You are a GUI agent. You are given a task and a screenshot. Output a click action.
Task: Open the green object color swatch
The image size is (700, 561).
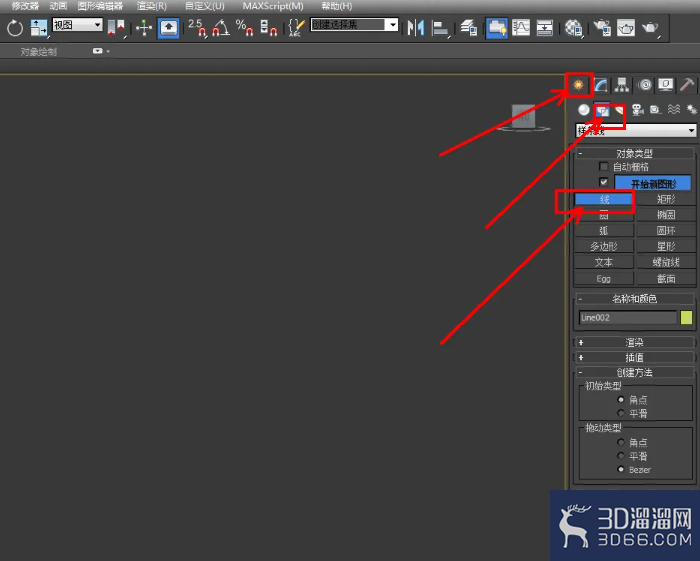click(686, 317)
